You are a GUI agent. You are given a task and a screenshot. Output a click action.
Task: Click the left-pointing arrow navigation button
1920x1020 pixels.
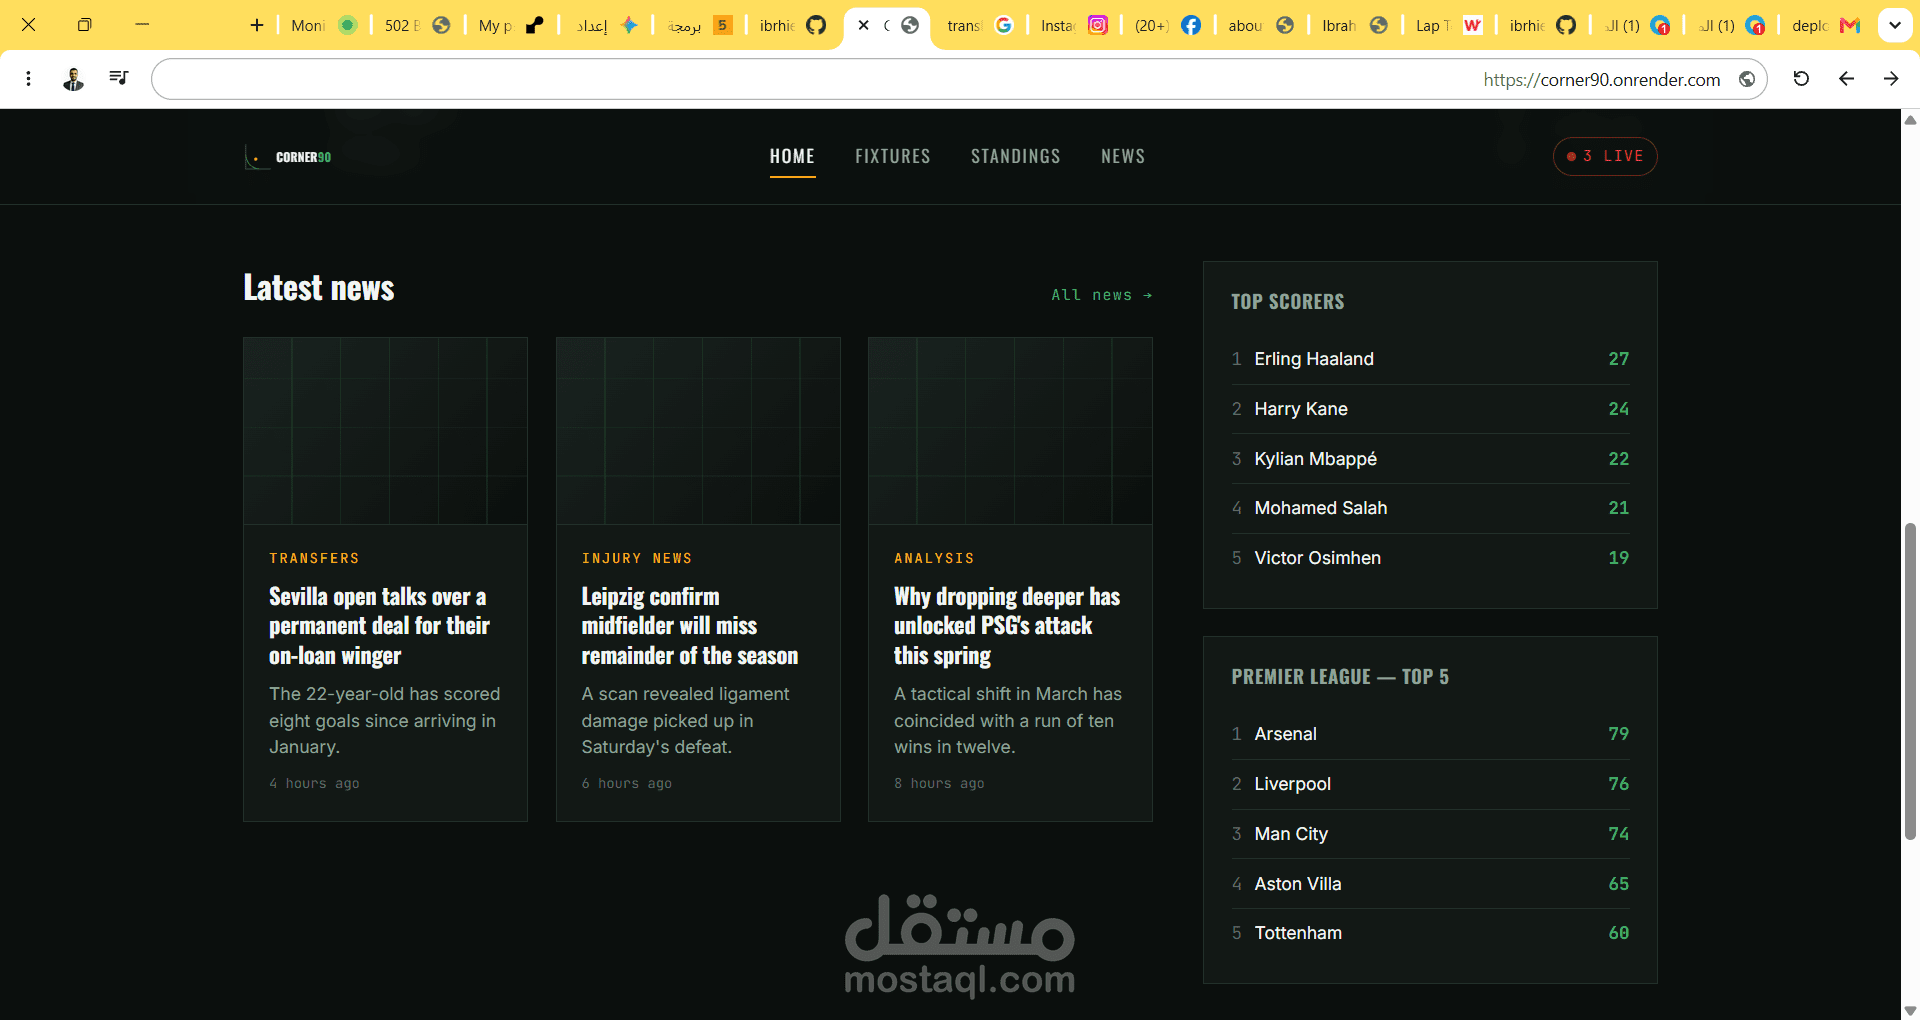coord(1846,78)
